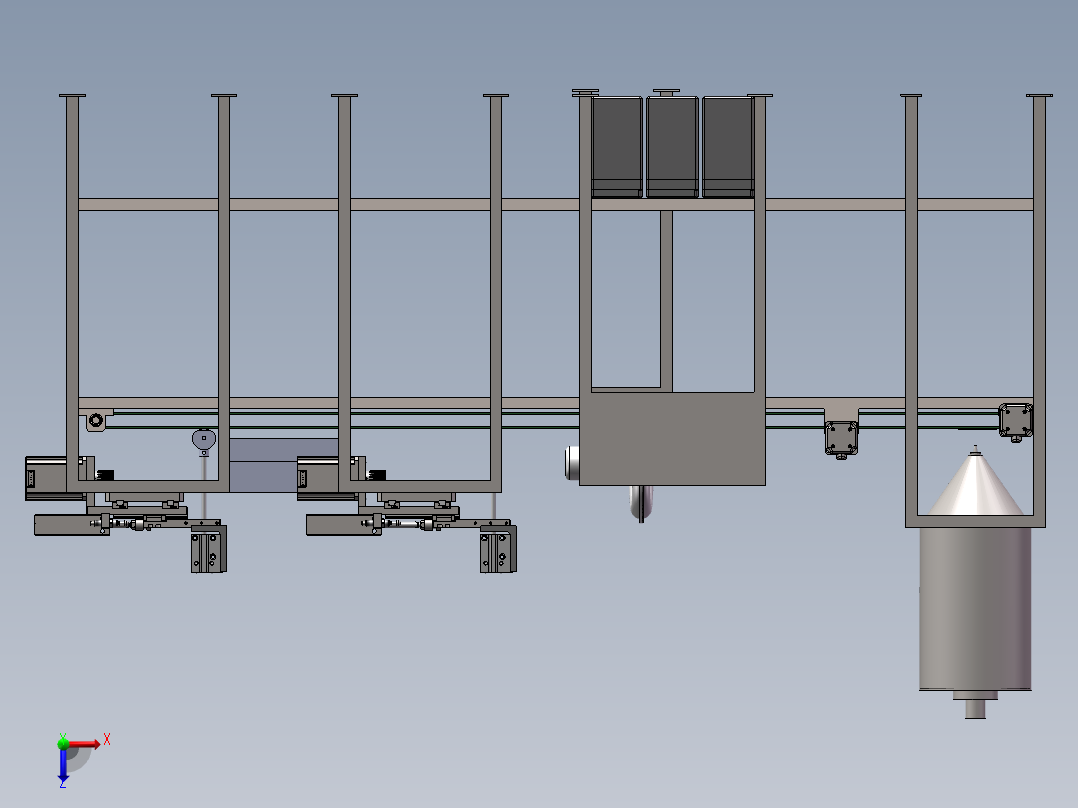This screenshot has height=808, width=1078.
Task: Click the blue Z axis arrow of triad
Action: (x=63, y=765)
